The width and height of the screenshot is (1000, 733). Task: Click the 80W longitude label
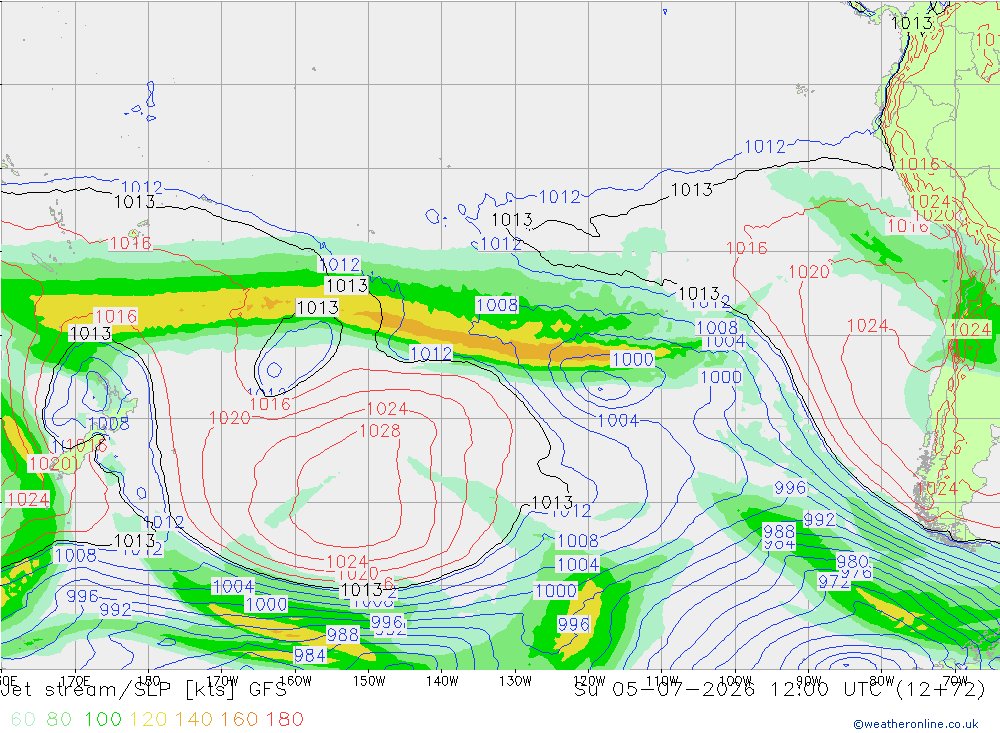[x=882, y=681]
